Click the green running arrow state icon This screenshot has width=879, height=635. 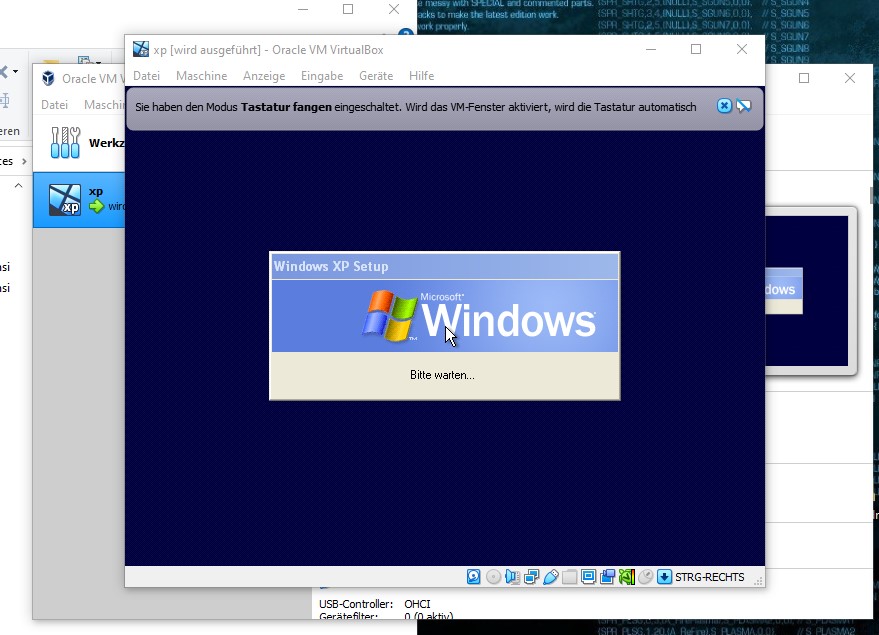pos(96,206)
